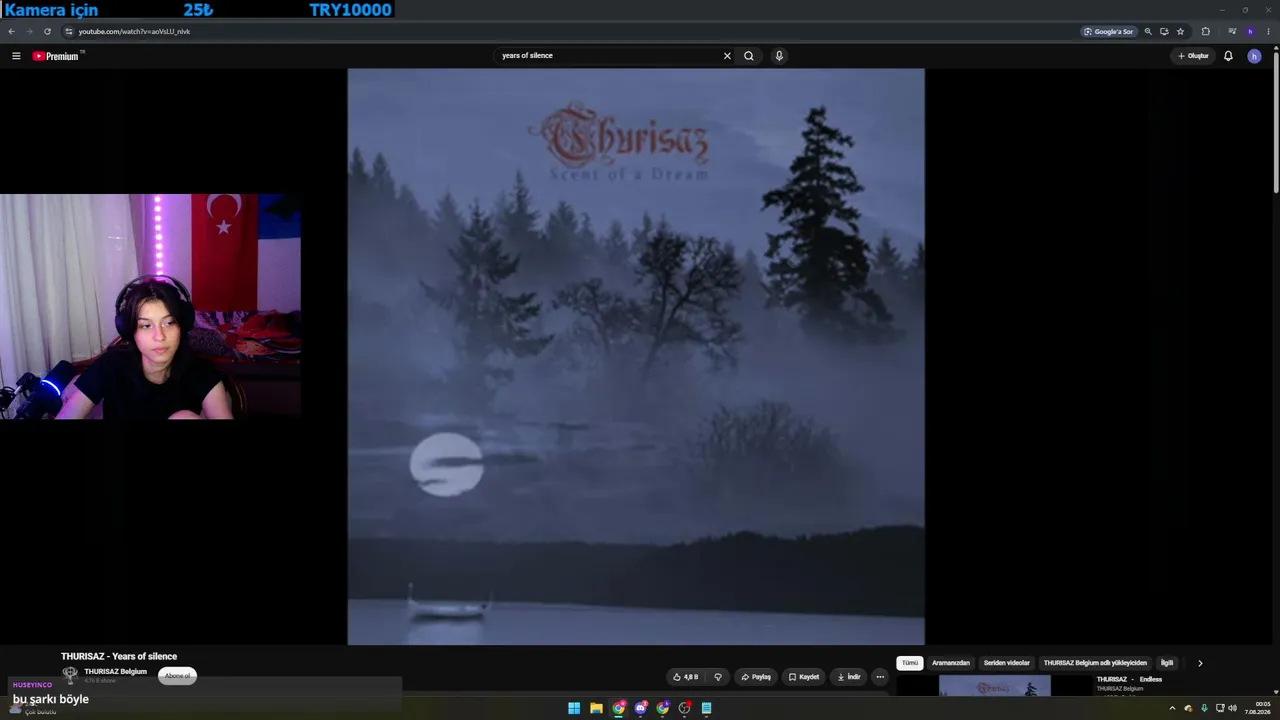Open more actions ellipsis under video

[880, 677]
